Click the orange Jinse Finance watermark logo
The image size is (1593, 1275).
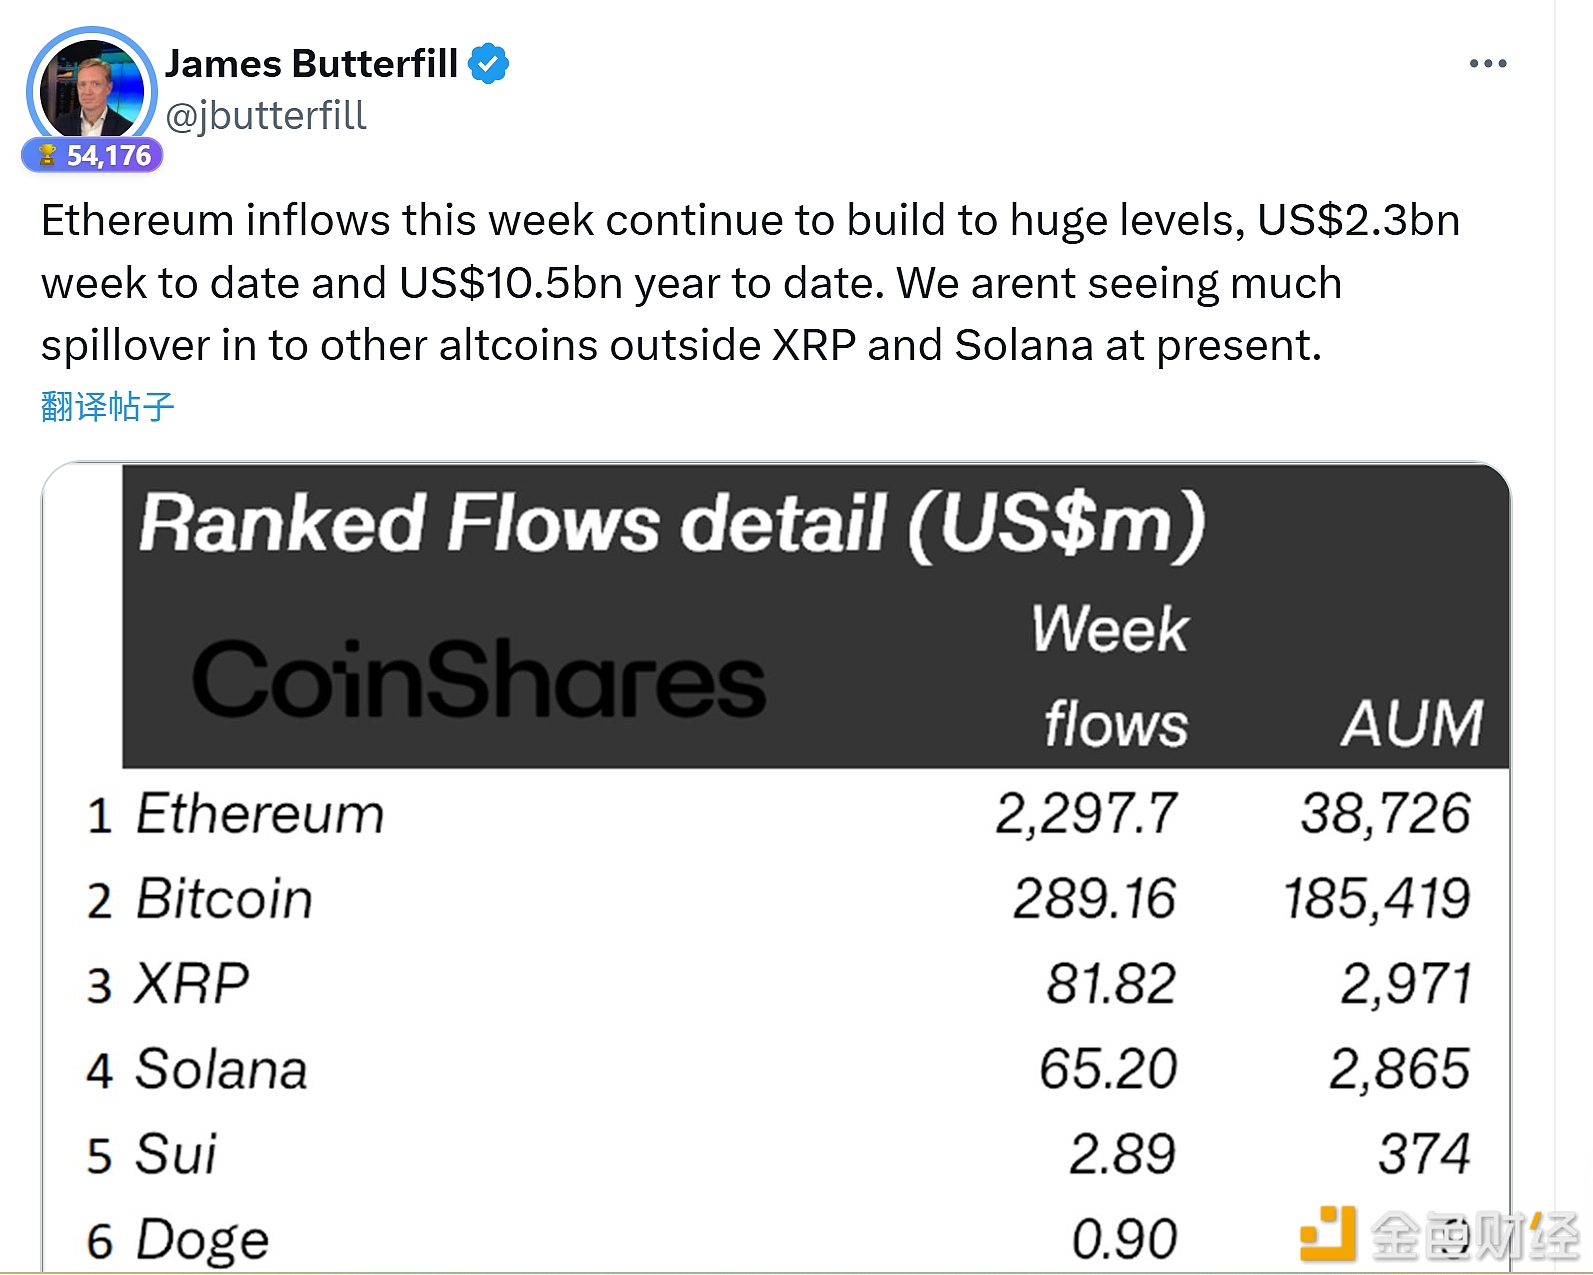pos(1328,1234)
